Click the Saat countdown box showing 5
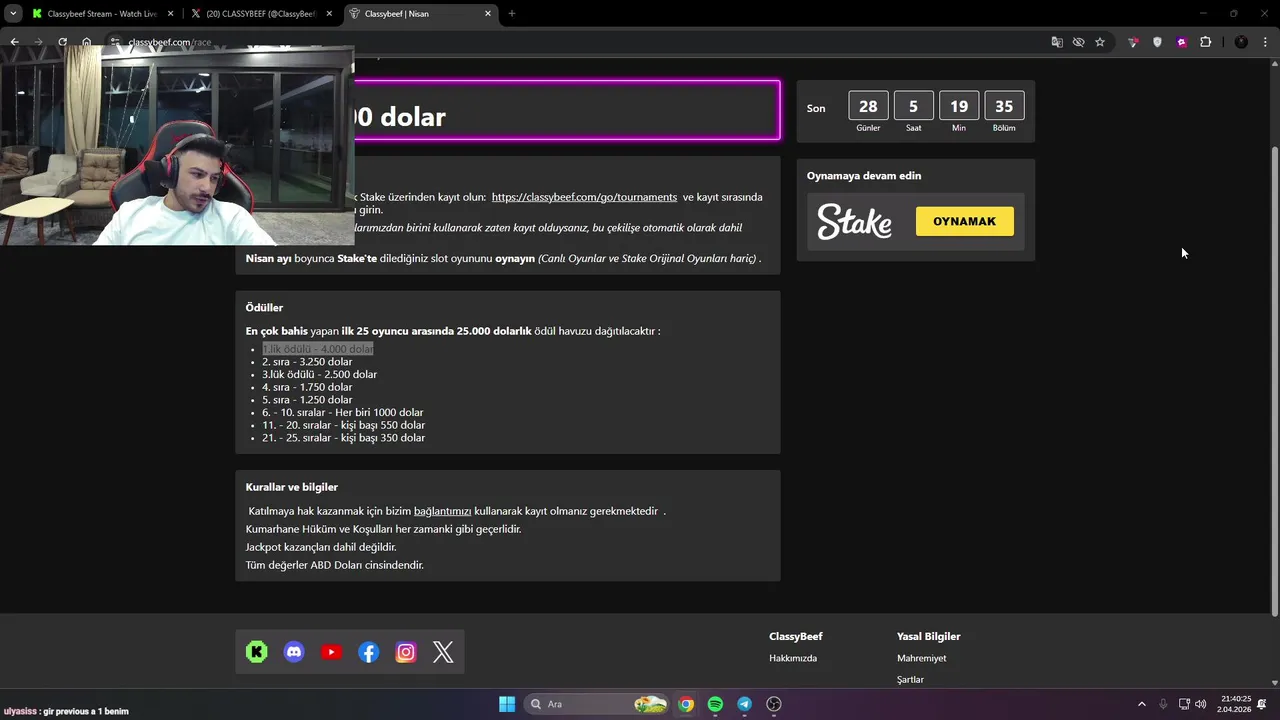This screenshot has height=720, width=1280. click(913, 106)
